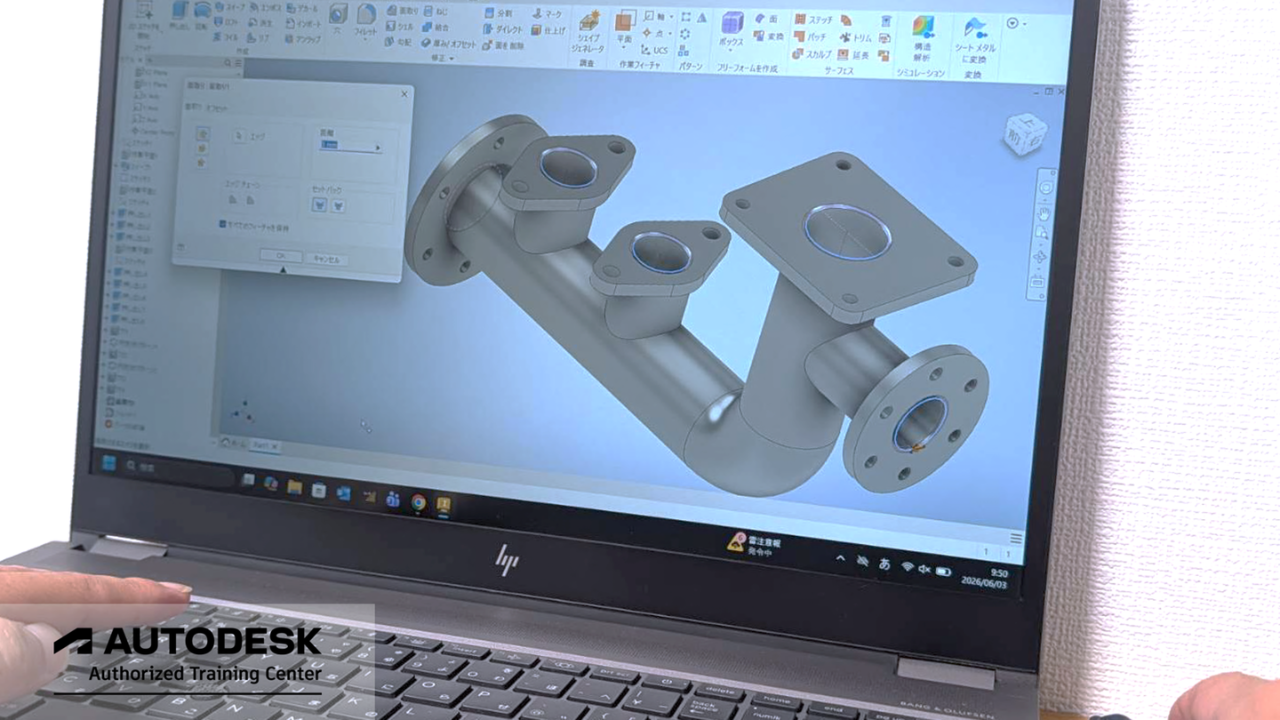Screen dimensions: 1280x720
Task: Select the work Axis (軸) tool
Action: click(654, 17)
